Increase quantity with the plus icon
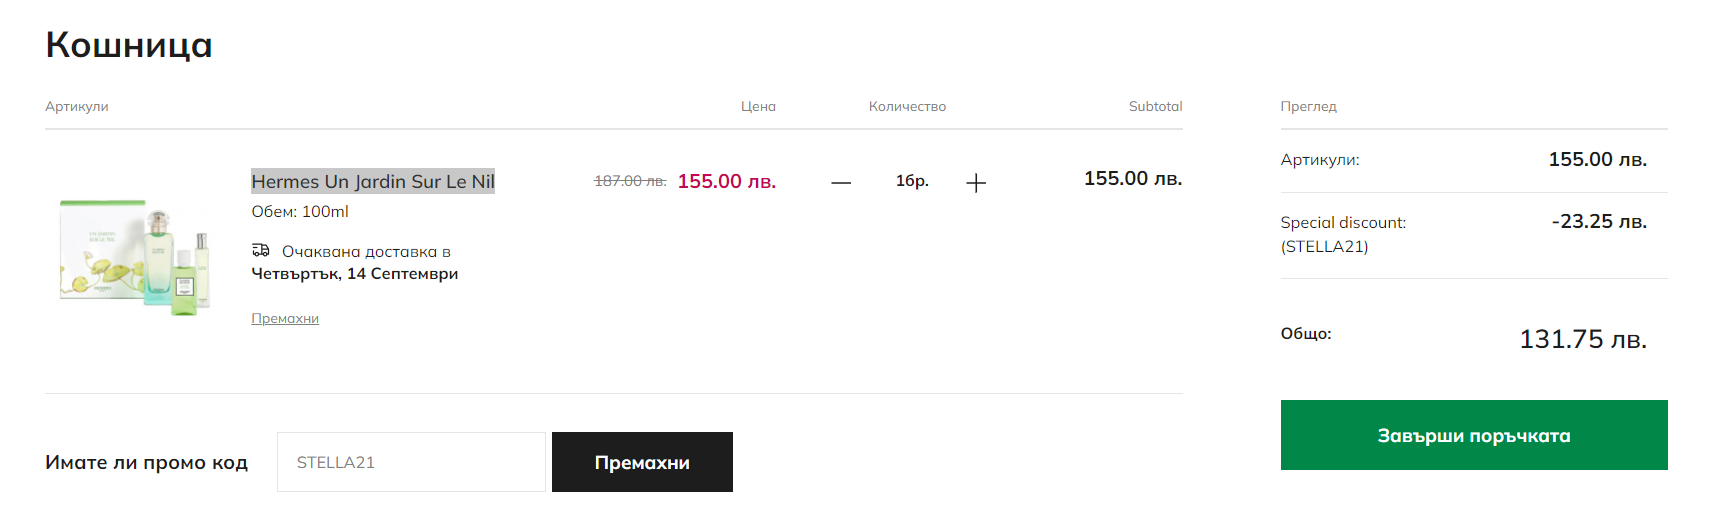The width and height of the screenshot is (1711, 518). point(976,182)
